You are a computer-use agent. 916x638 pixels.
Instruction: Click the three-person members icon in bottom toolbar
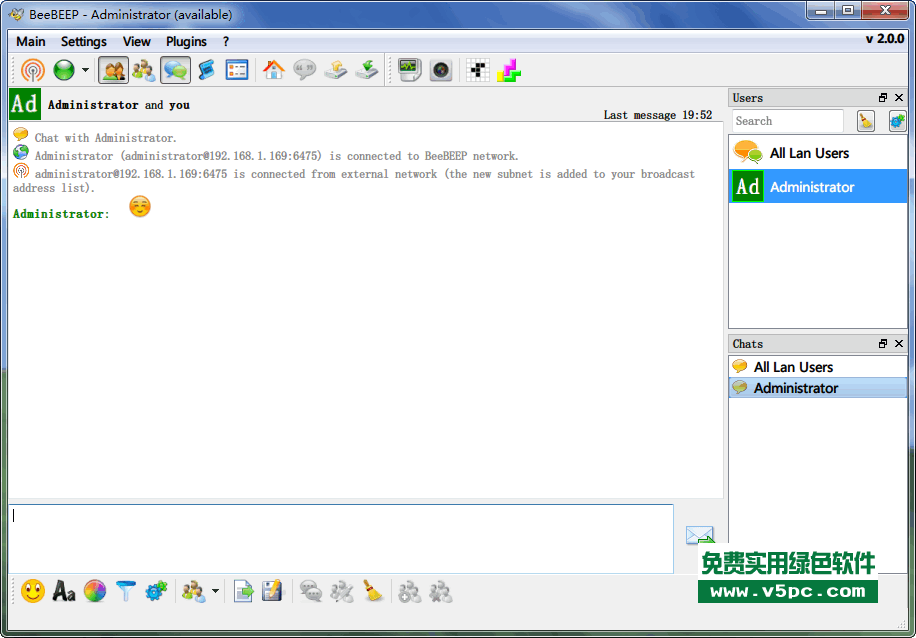pyautogui.click(x=193, y=591)
